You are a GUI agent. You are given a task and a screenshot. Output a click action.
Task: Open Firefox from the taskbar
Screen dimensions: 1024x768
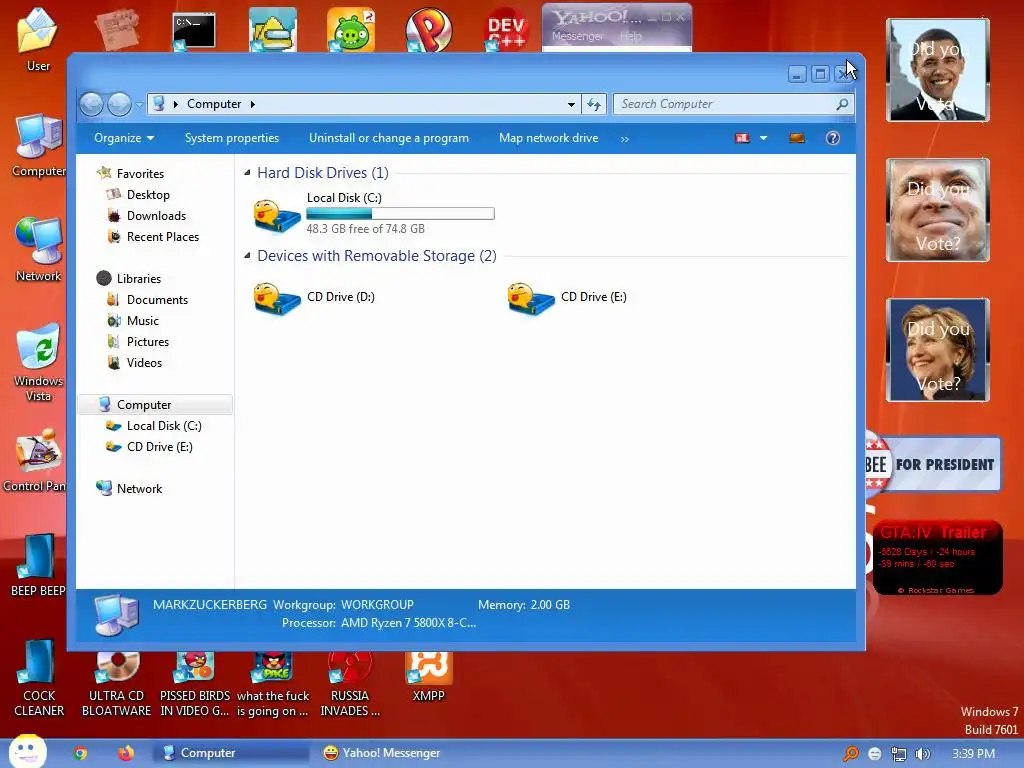point(125,753)
